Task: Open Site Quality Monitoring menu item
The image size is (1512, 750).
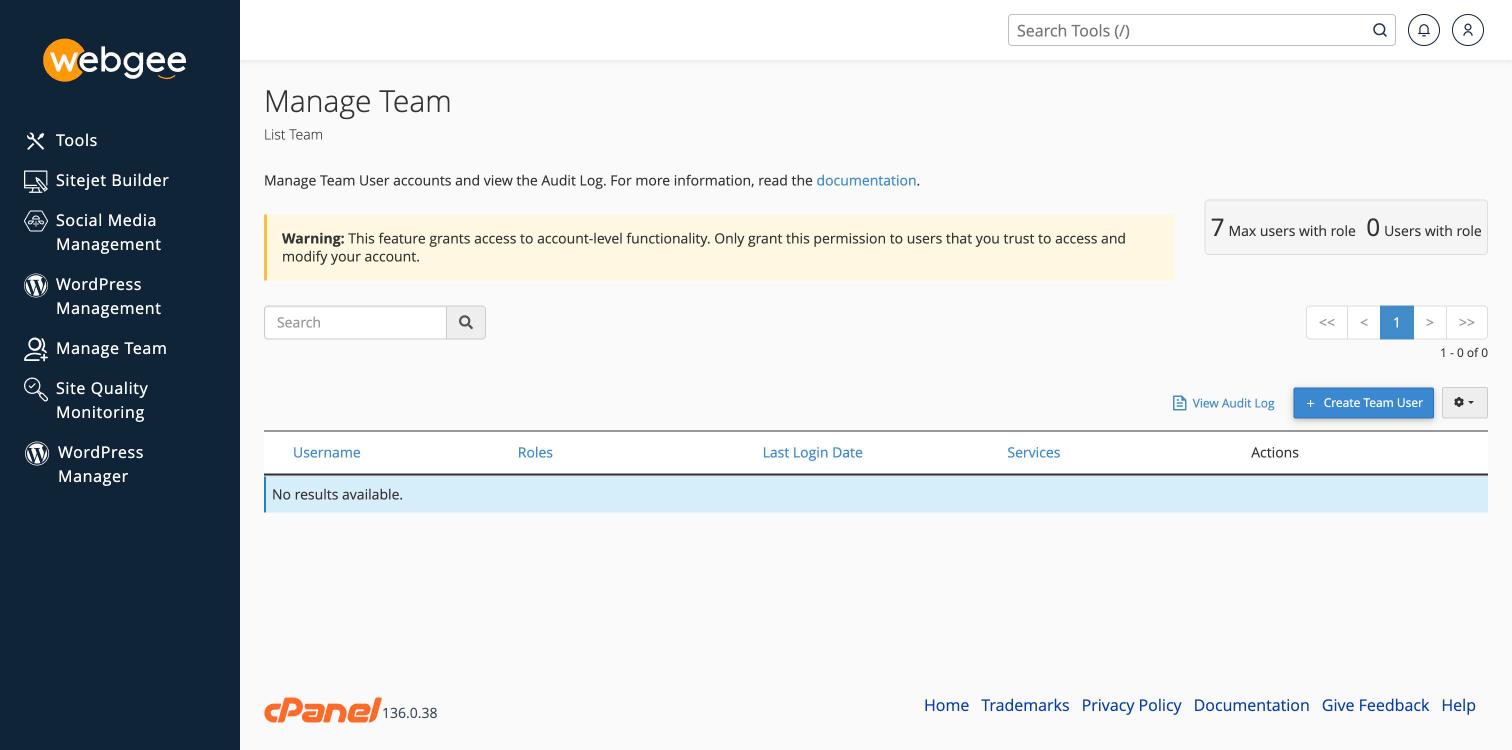Action: tap(102, 400)
